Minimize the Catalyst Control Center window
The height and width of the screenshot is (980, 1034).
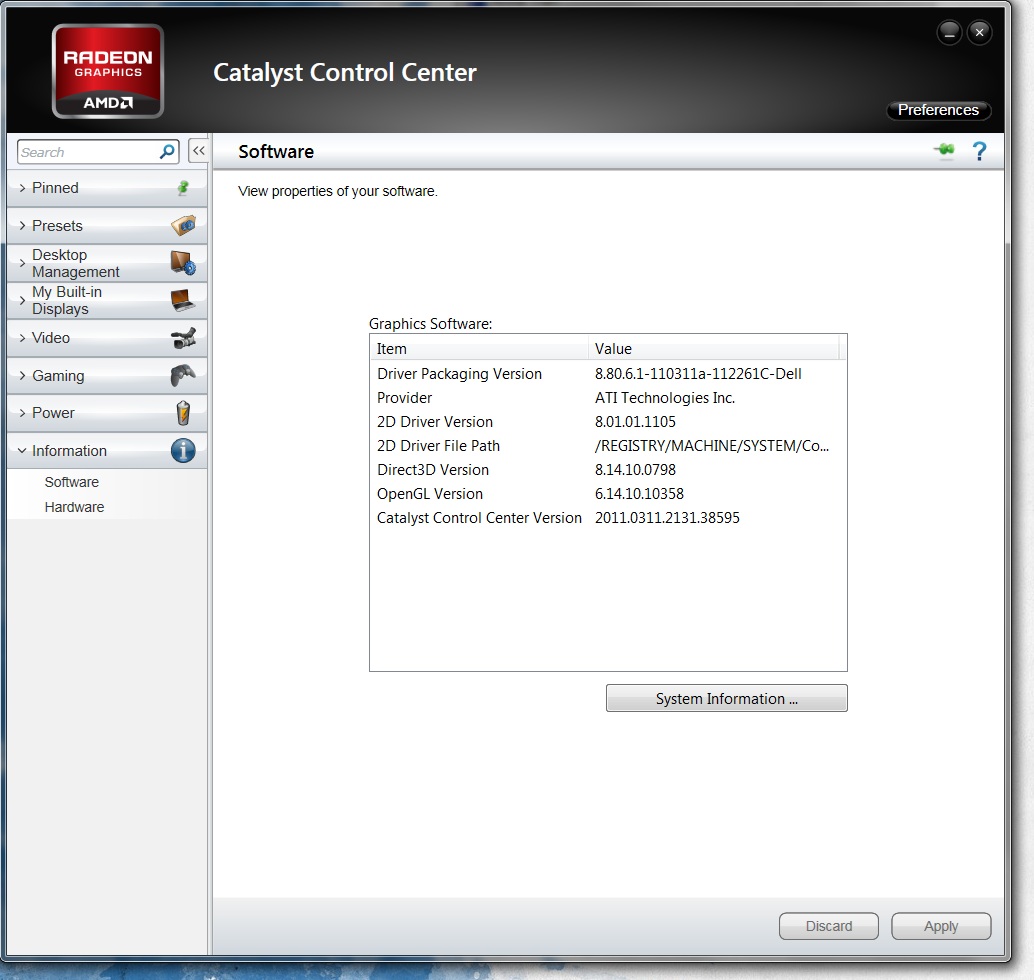949,32
